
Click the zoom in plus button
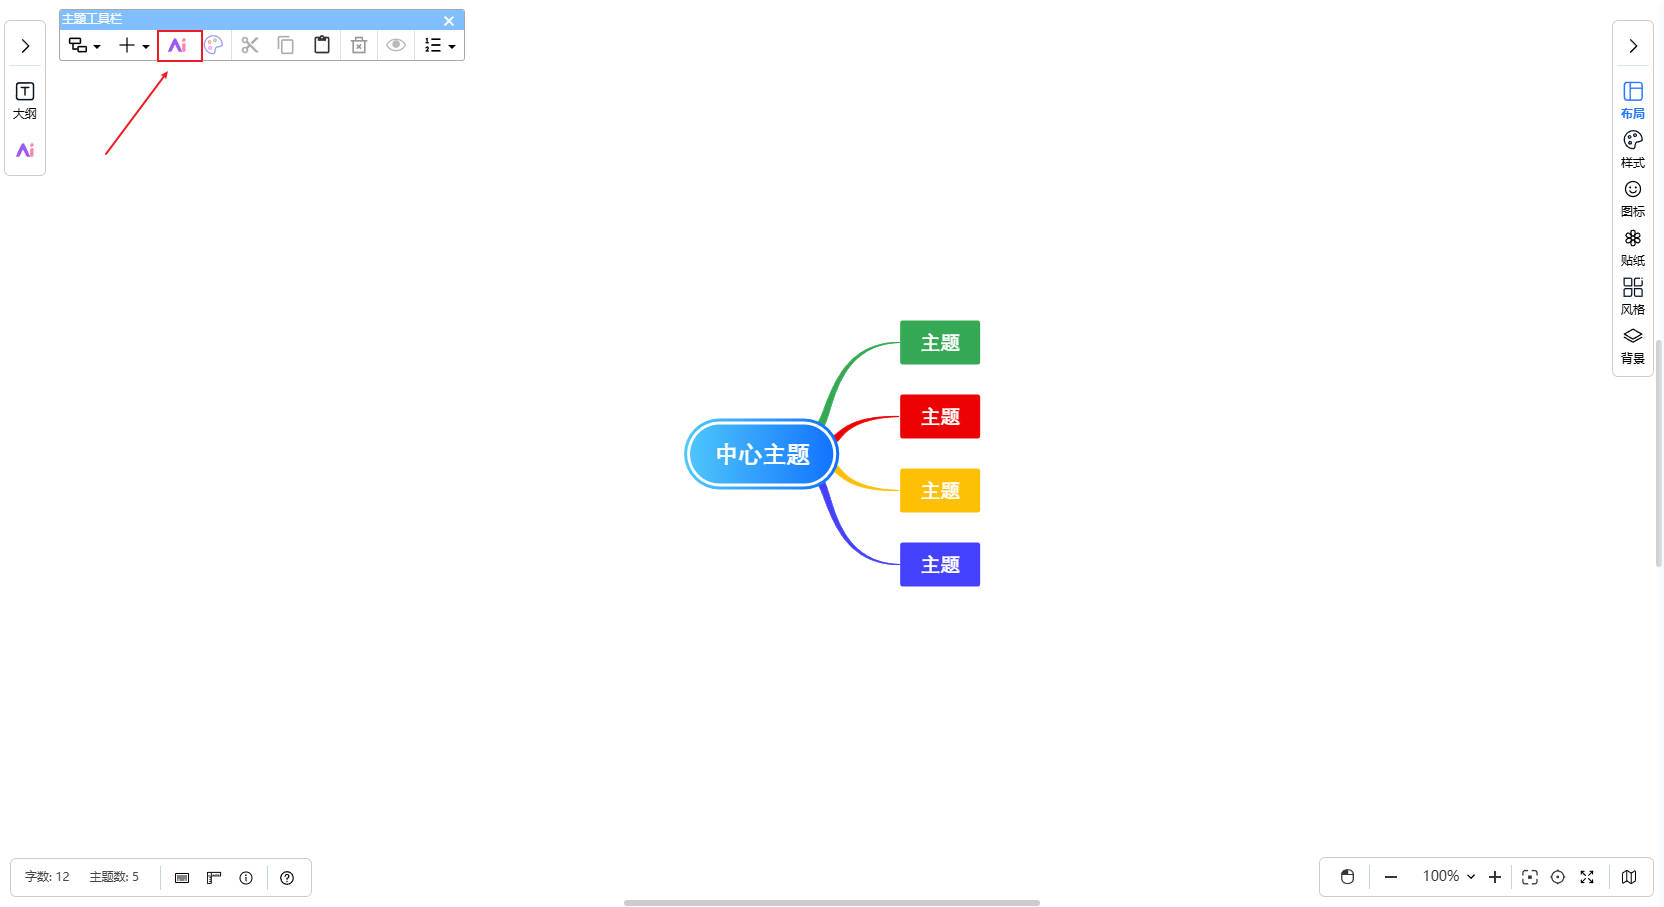pos(1495,877)
